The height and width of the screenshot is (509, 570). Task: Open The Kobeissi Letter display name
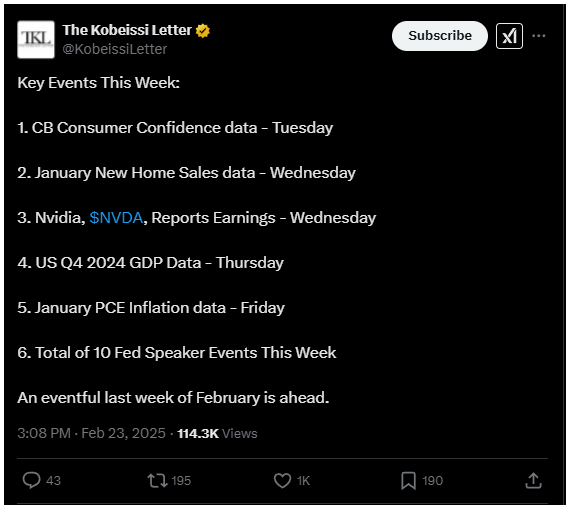coord(127,30)
